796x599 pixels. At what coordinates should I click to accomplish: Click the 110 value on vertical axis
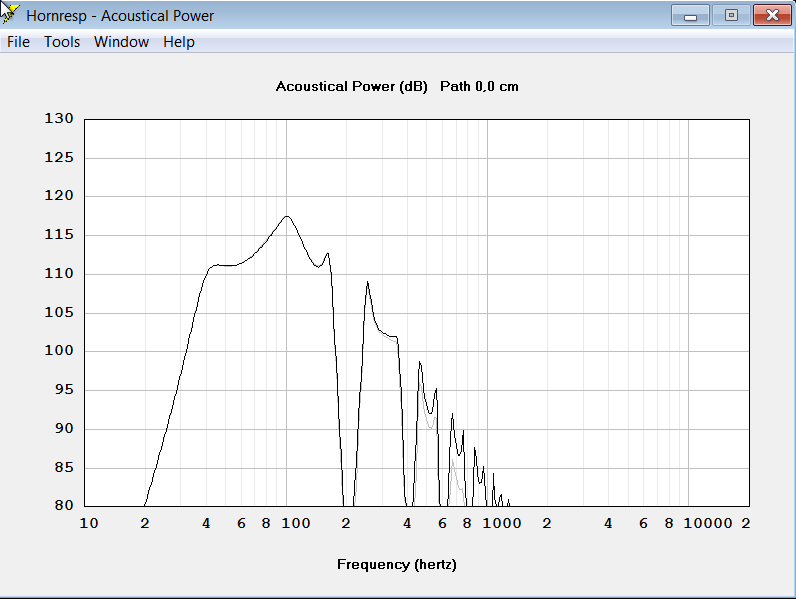pos(59,274)
